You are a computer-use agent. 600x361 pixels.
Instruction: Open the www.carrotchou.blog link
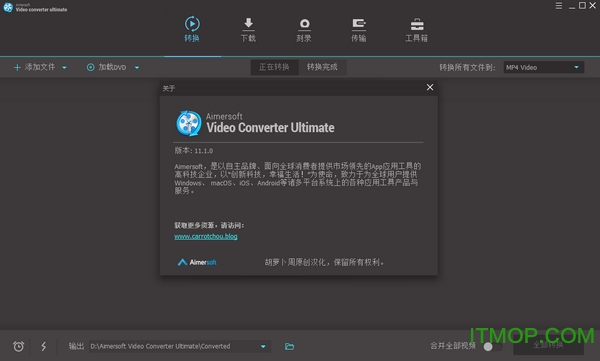[206, 236]
